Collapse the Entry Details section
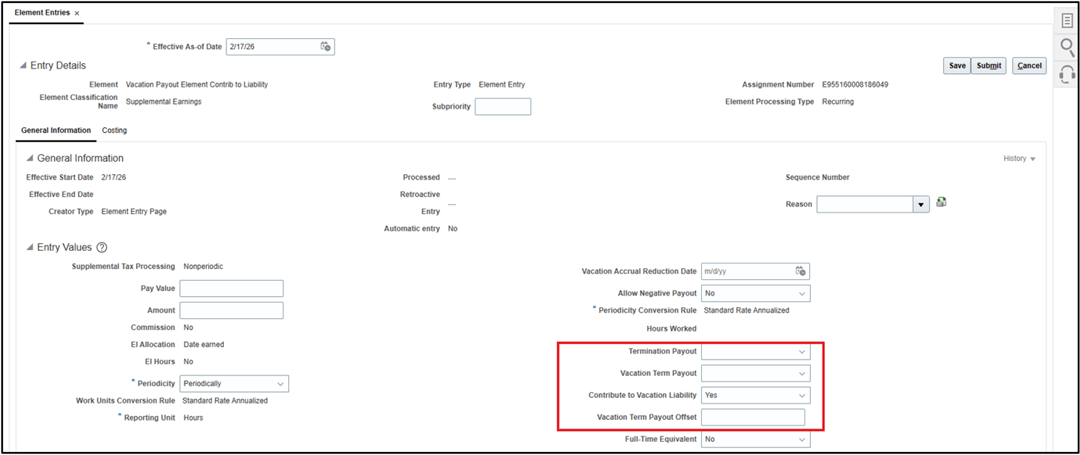 point(25,66)
